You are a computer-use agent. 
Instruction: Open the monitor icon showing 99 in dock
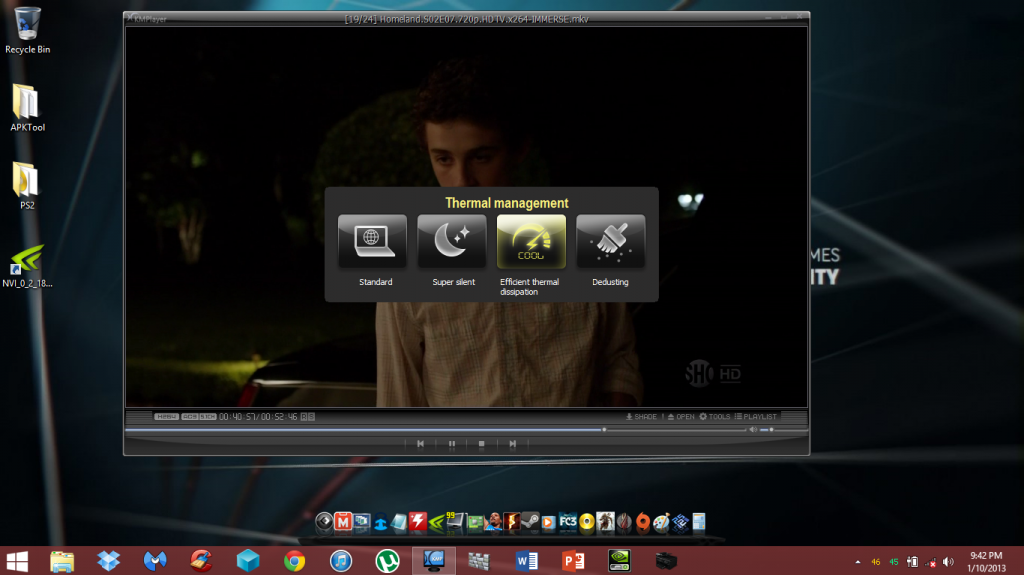tap(455, 521)
